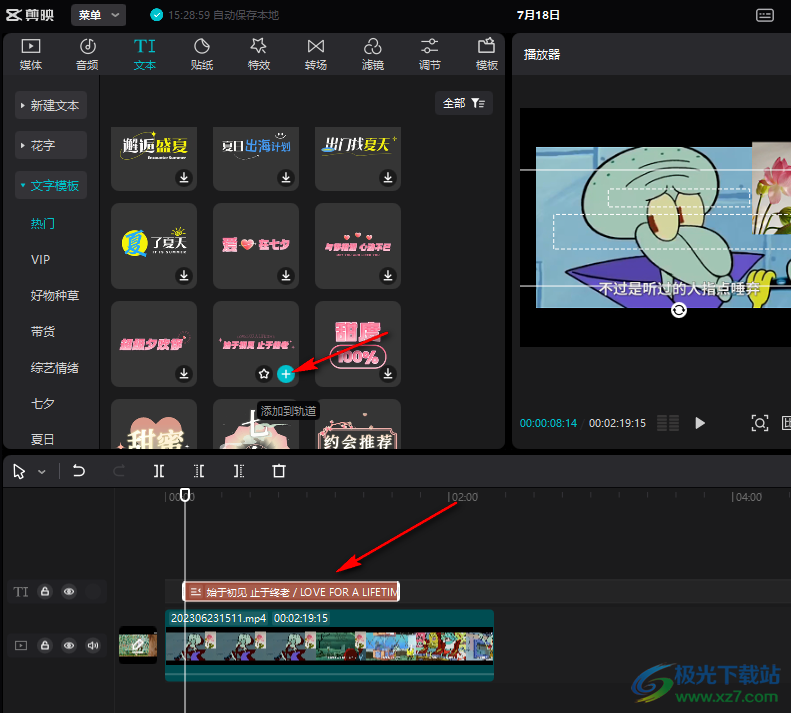This screenshot has height=713, width=791.
Task: Open the audio level meter icon in player
Action: click(x=668, y=423)
